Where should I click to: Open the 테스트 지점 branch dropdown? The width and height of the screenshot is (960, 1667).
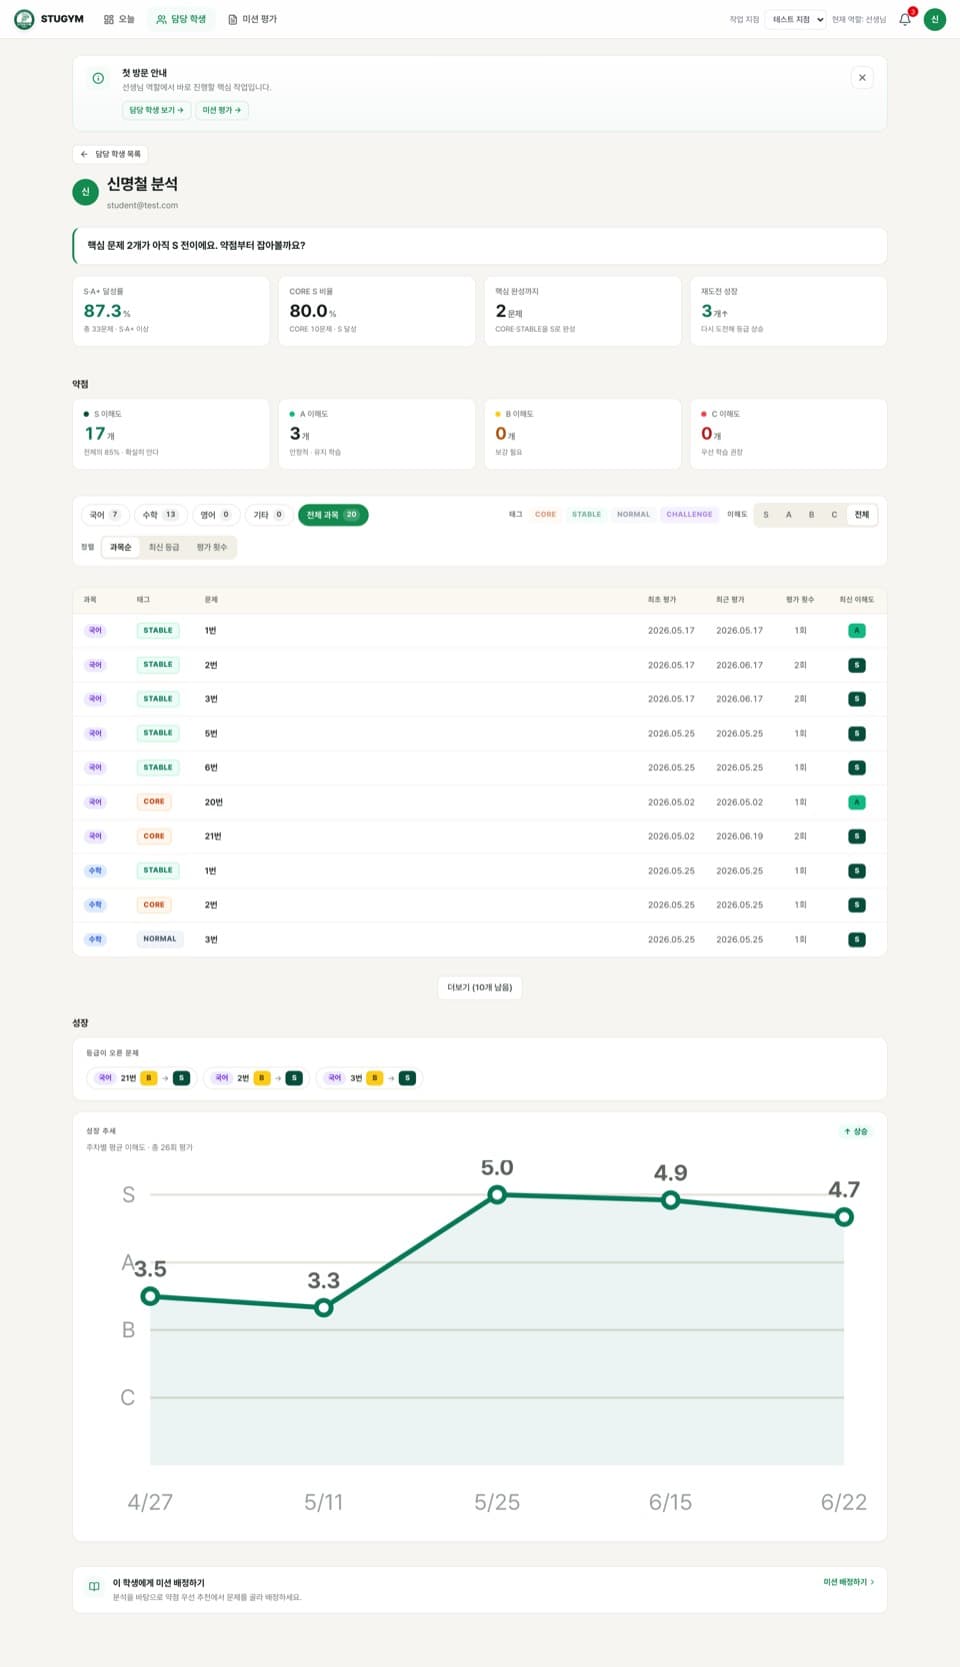pos(796,19)
